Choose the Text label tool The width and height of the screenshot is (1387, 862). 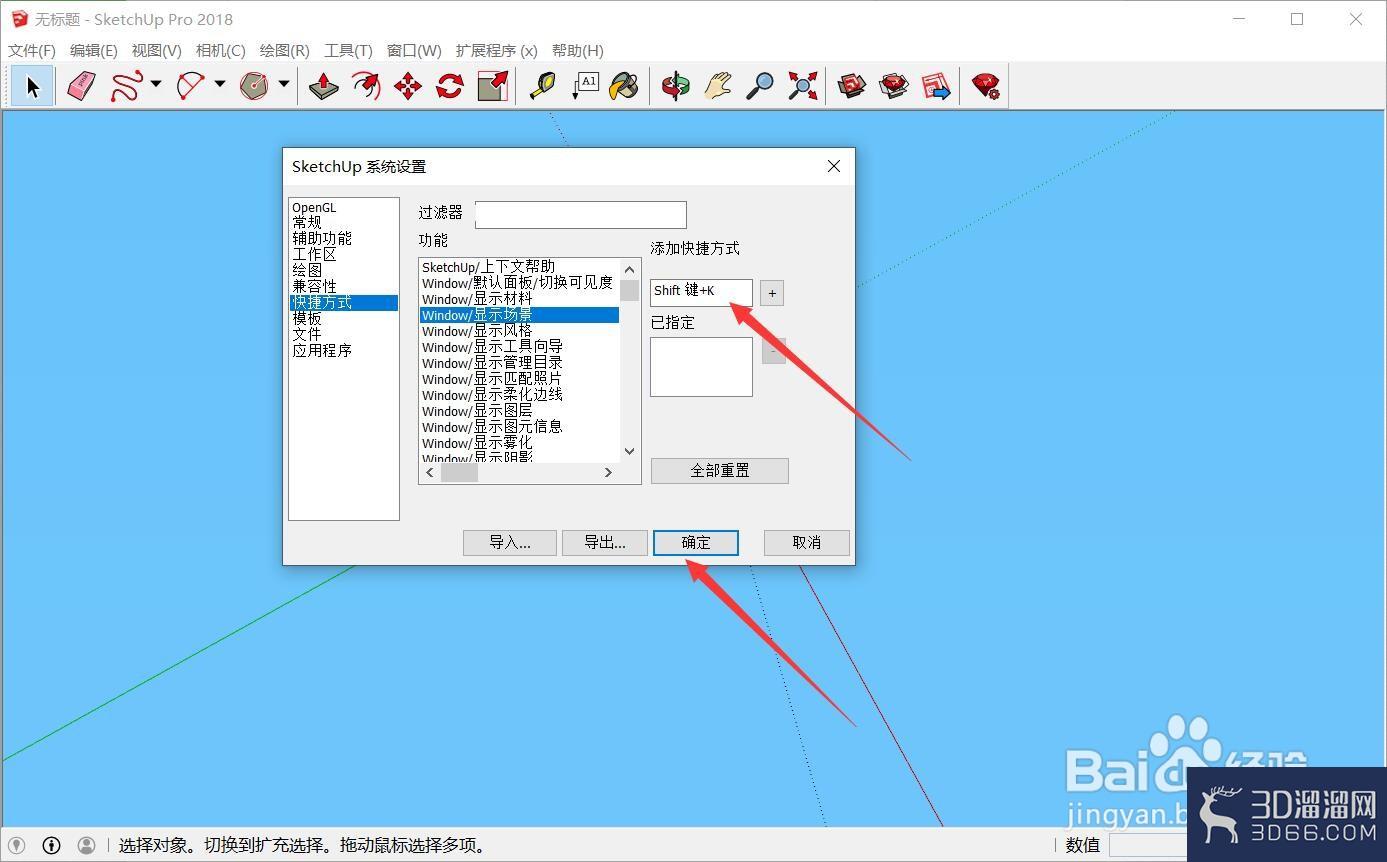584,86
